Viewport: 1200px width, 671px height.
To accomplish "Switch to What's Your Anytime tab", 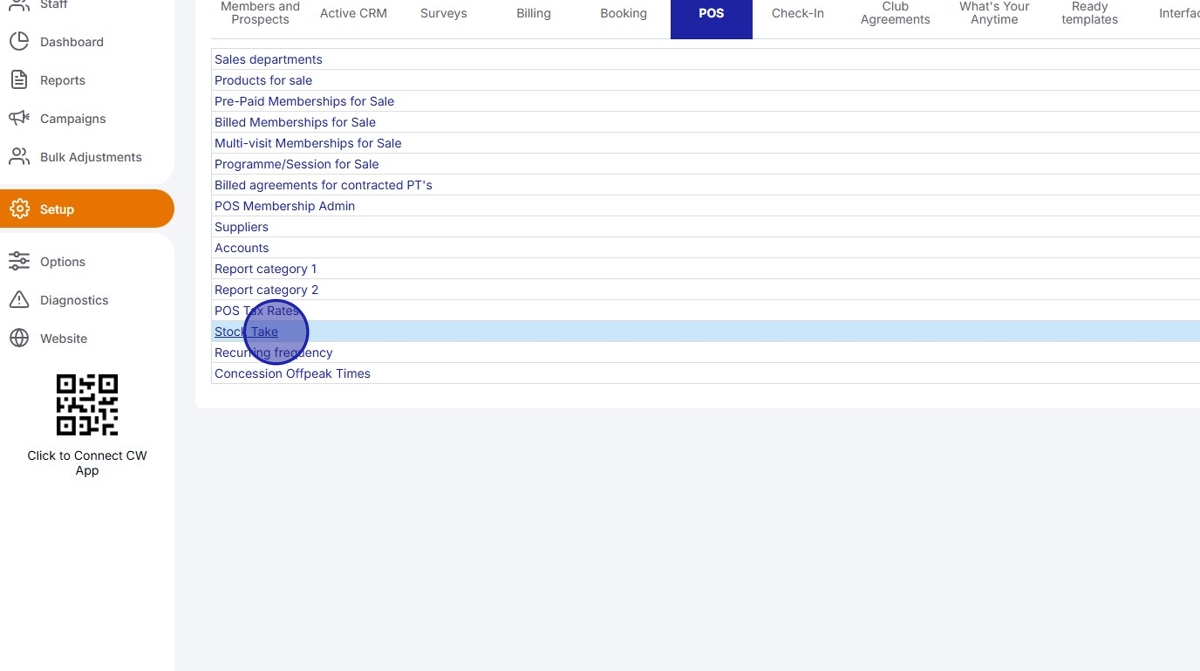I will point(994,13).
